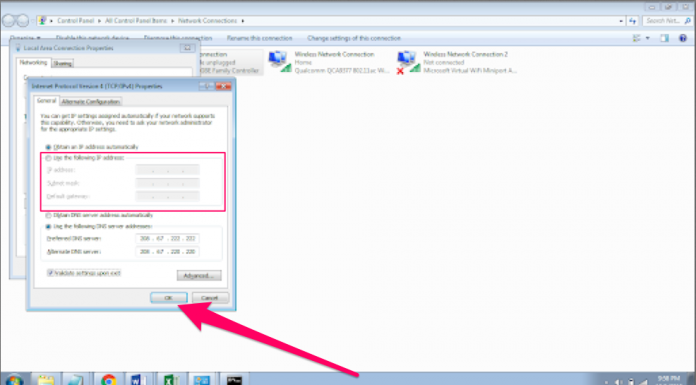Viewport: 696px width, 385px height.
Task: Open the Help question mark icon
Action: (x=683, y=38)
